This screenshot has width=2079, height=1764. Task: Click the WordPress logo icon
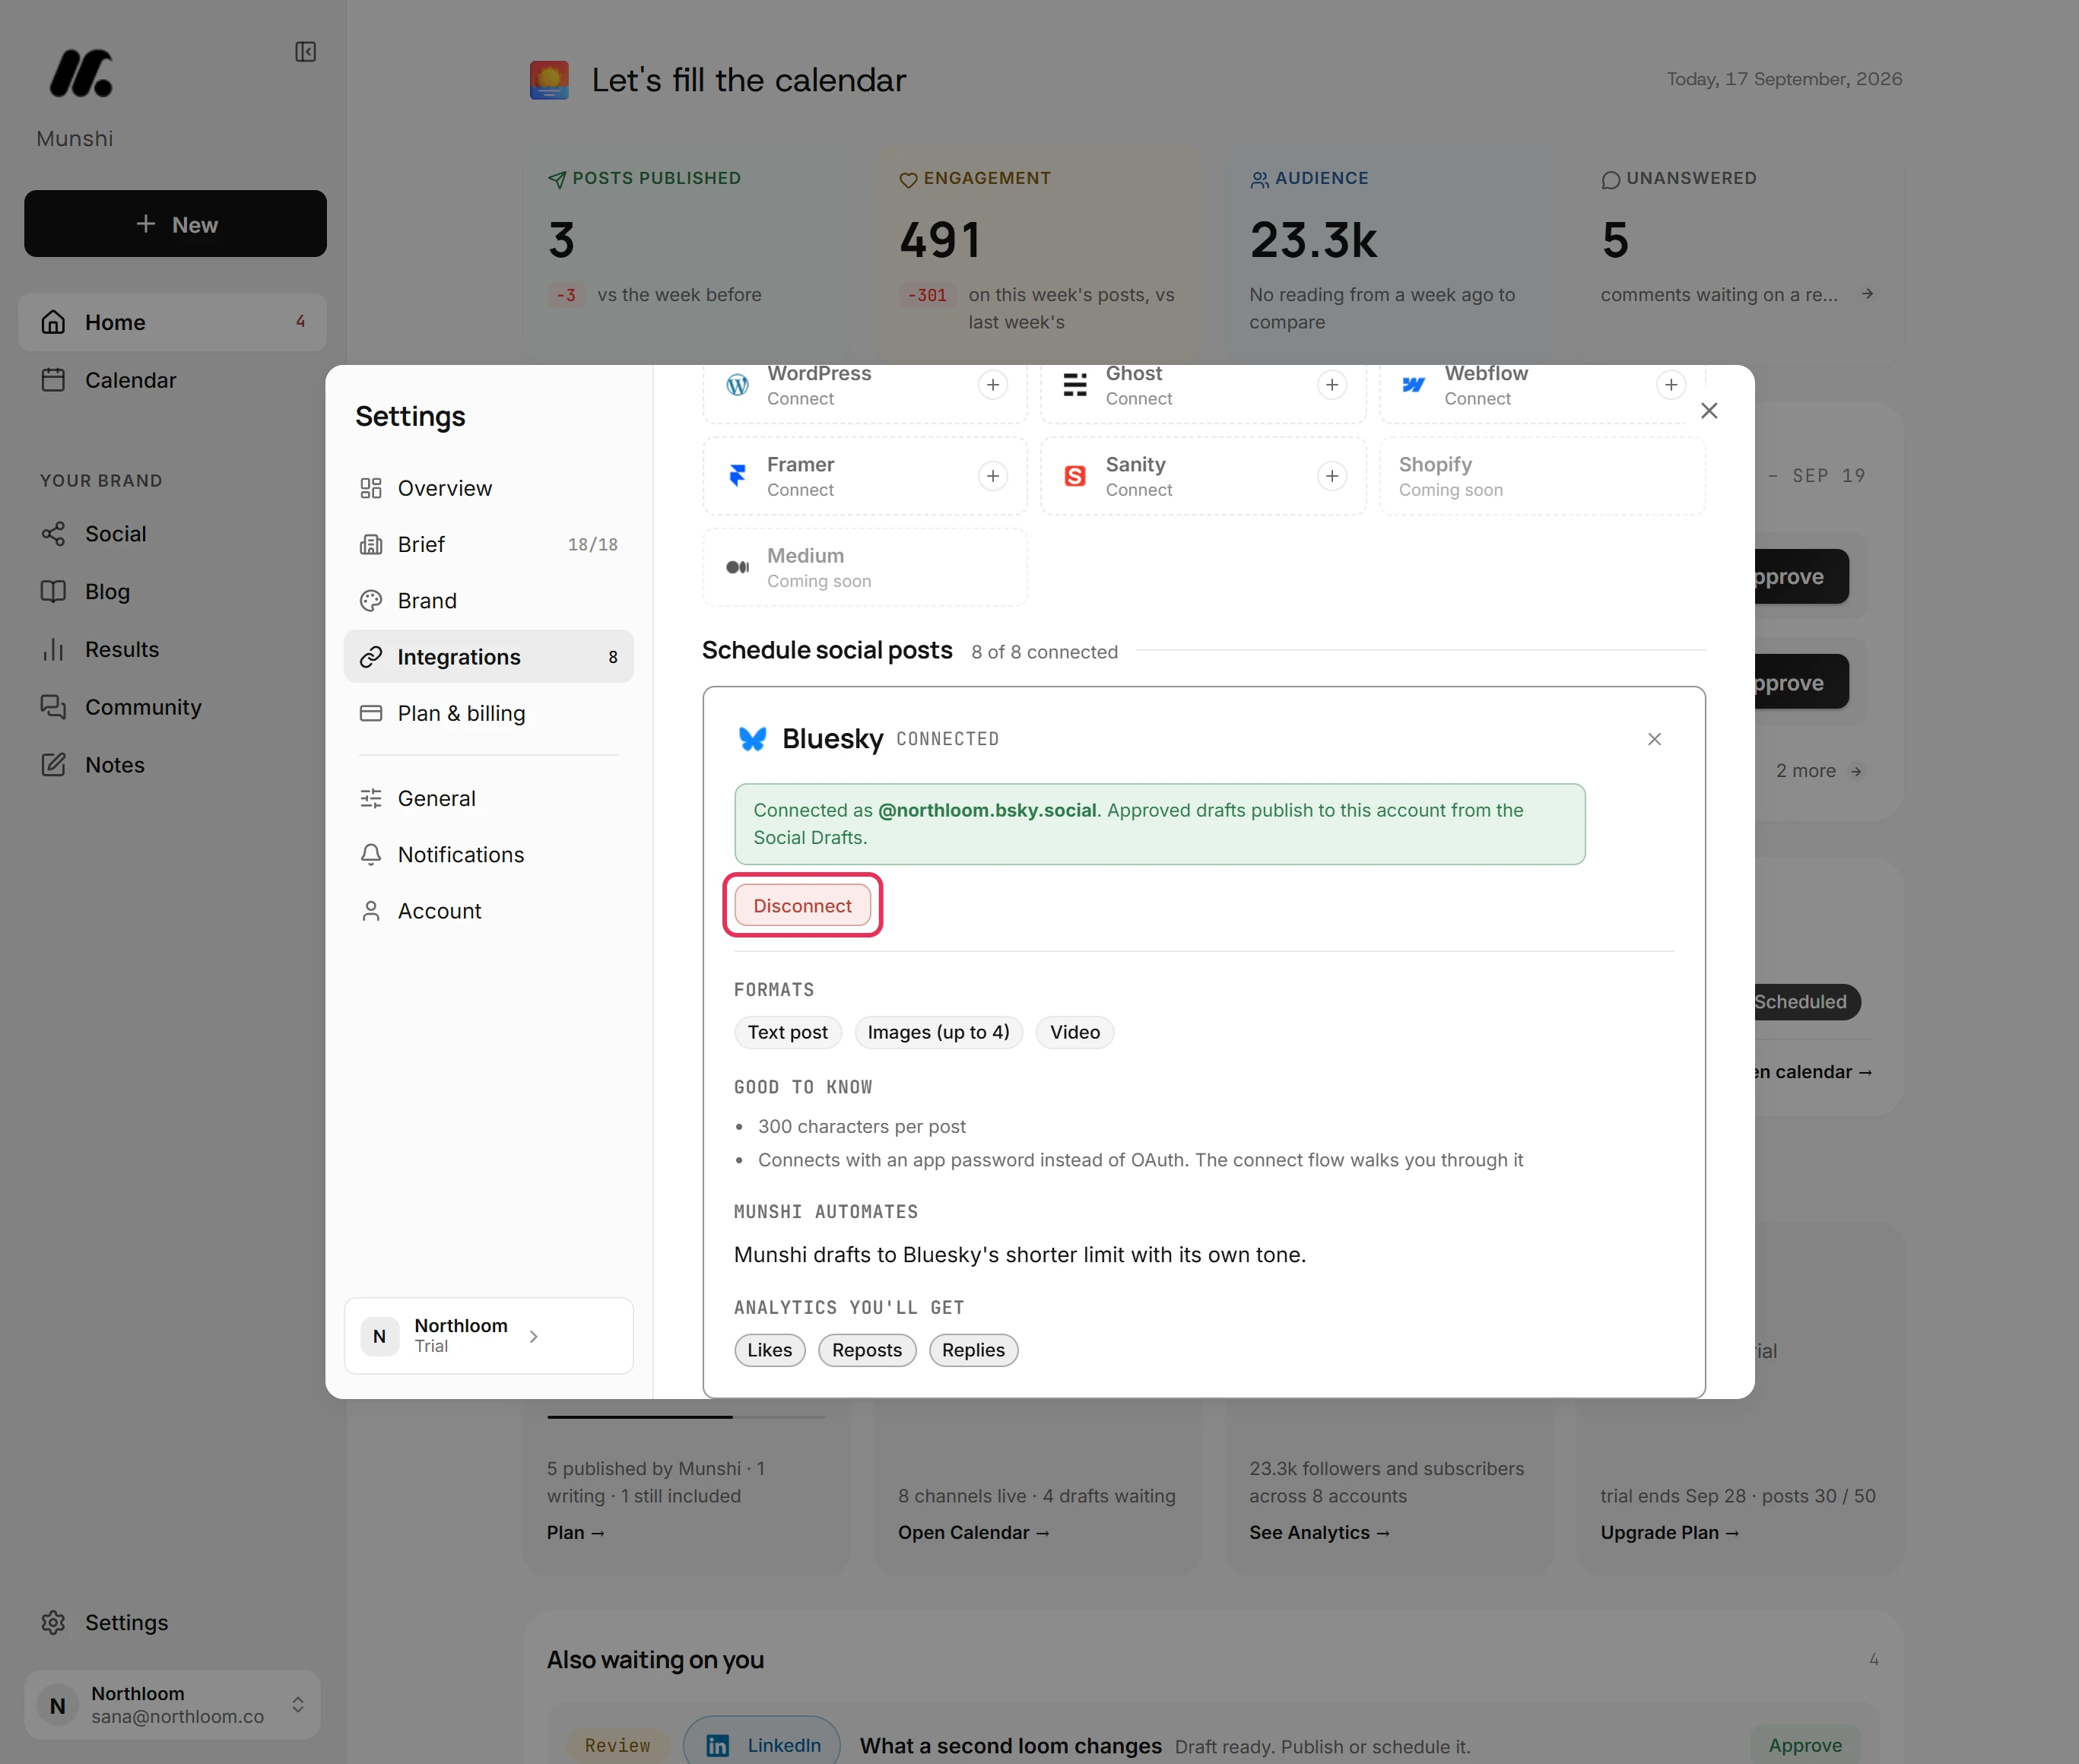click(x=737, y=385)
